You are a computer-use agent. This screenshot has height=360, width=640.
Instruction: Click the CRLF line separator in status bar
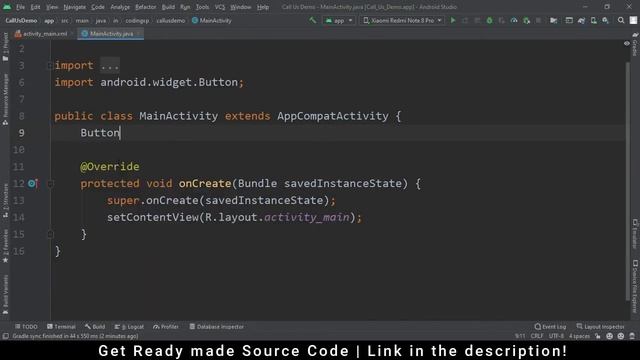(537, 336)
